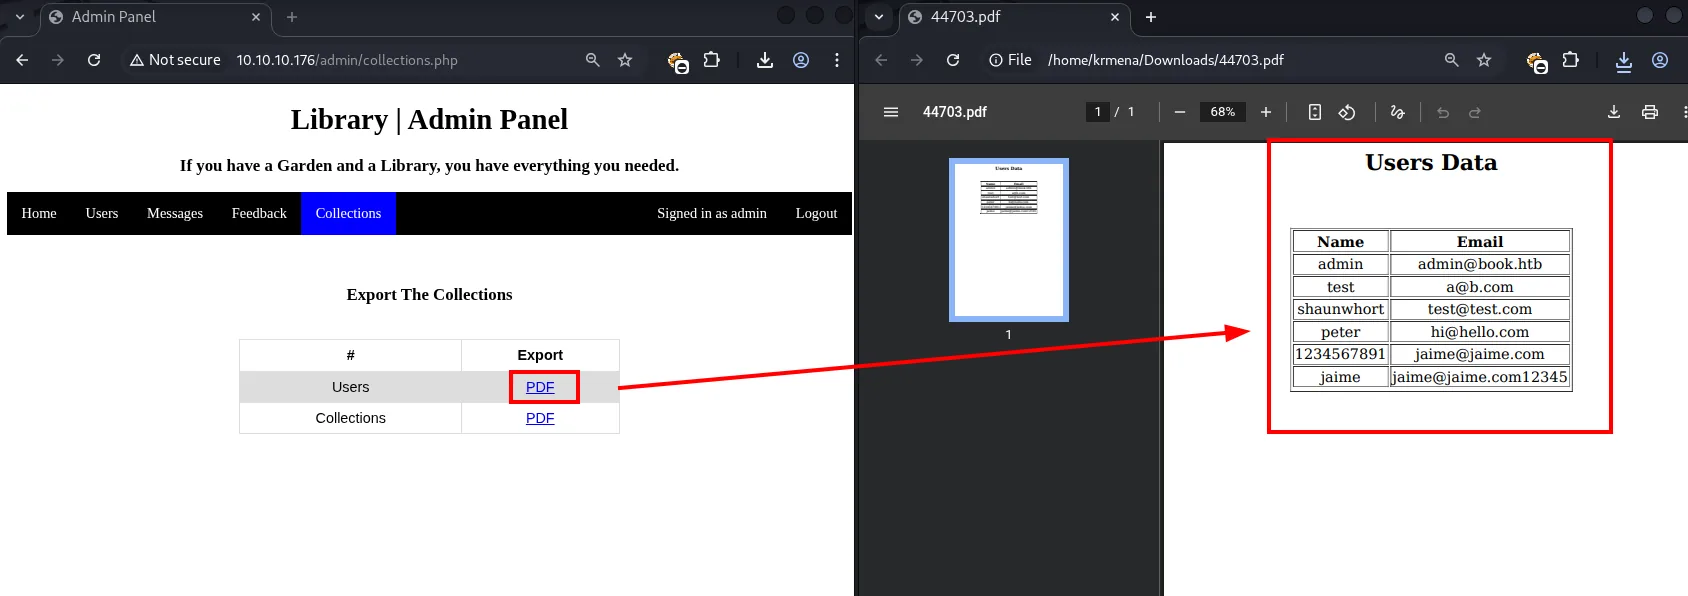Click the Collections row label in export table
Image resolution: width=1688 pixels, height=596 pixels.
click(350, 418)
